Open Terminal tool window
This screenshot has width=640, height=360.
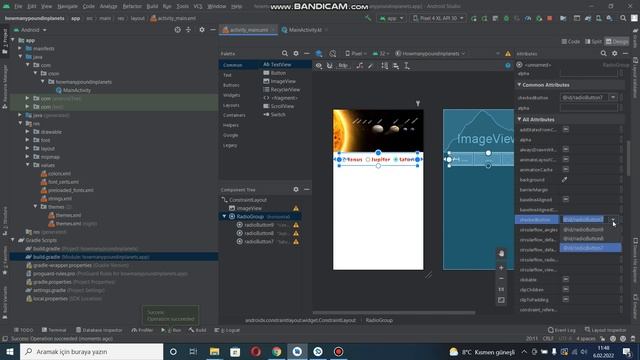coord(54,330)
